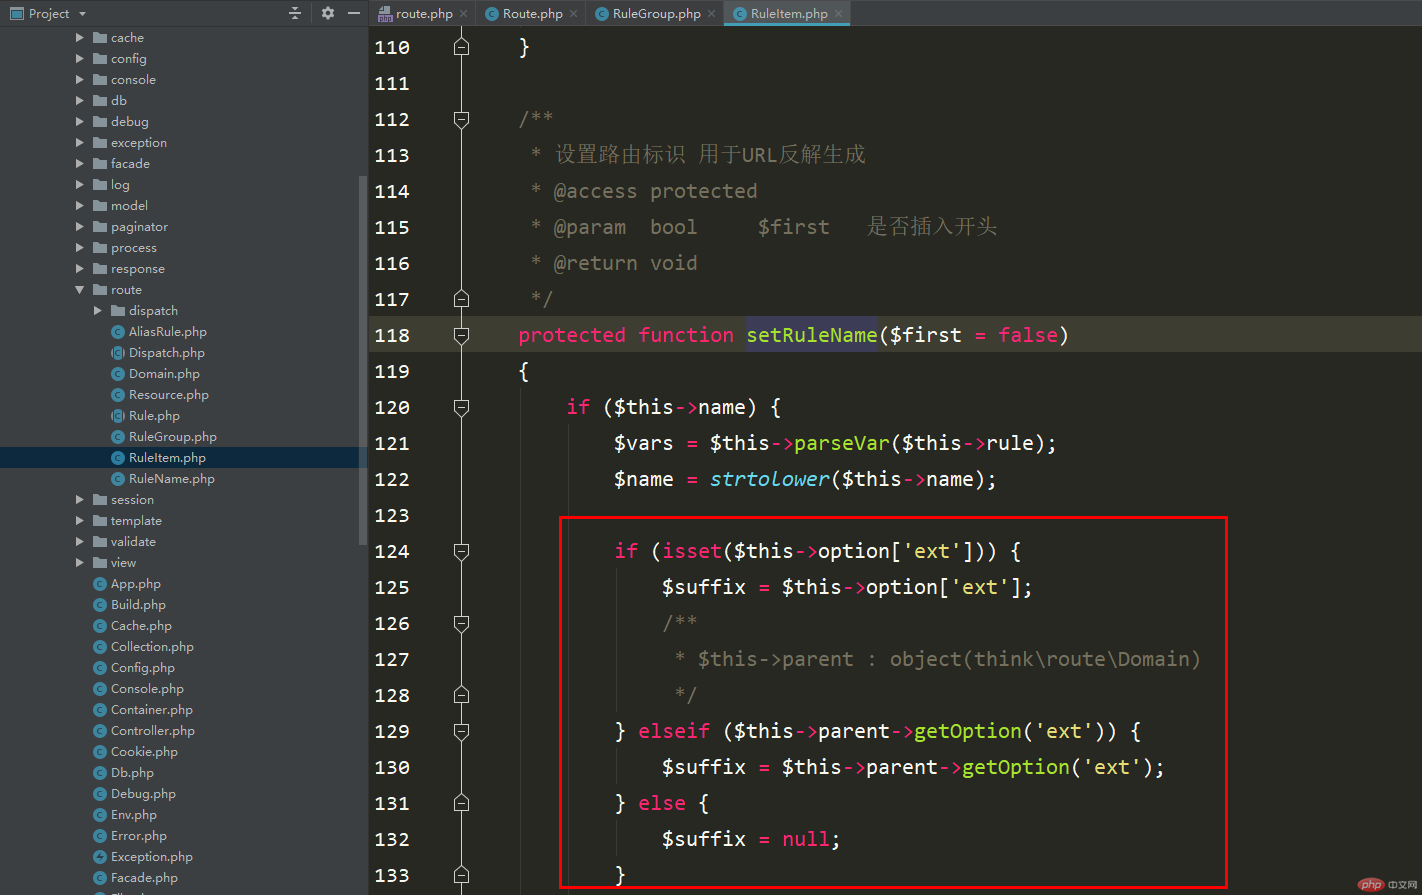Fold the doc comment at line 112
Screen dimensions: 1422x895
[461, 119]
